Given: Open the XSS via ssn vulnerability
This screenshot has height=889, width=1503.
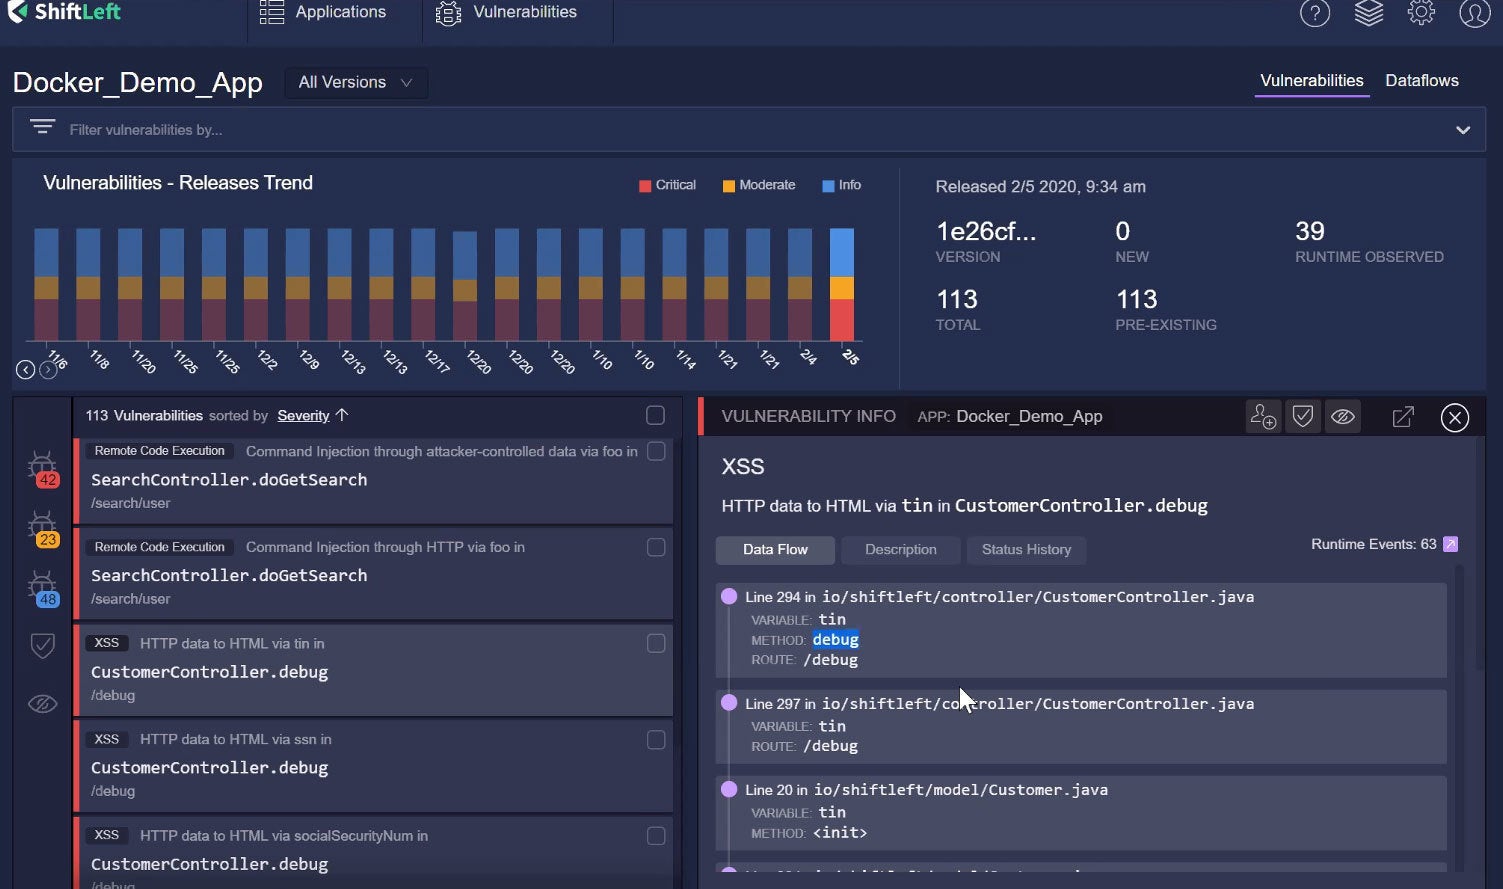Looking at the screenshot, I should coord(373,767).
